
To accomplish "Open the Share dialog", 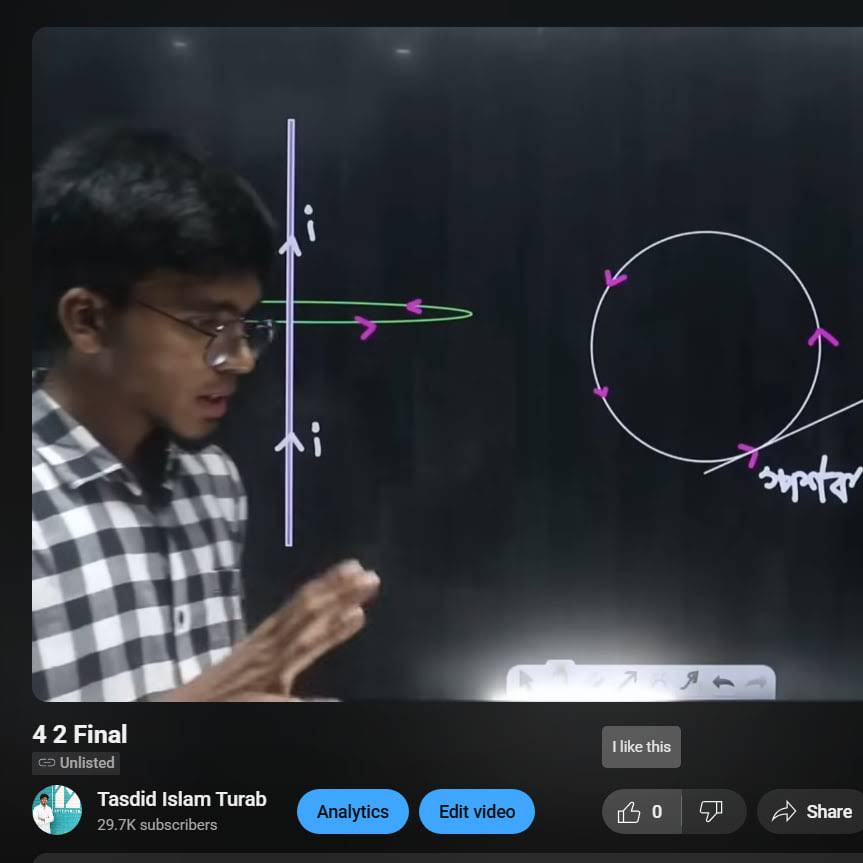I will pos(811,811).
